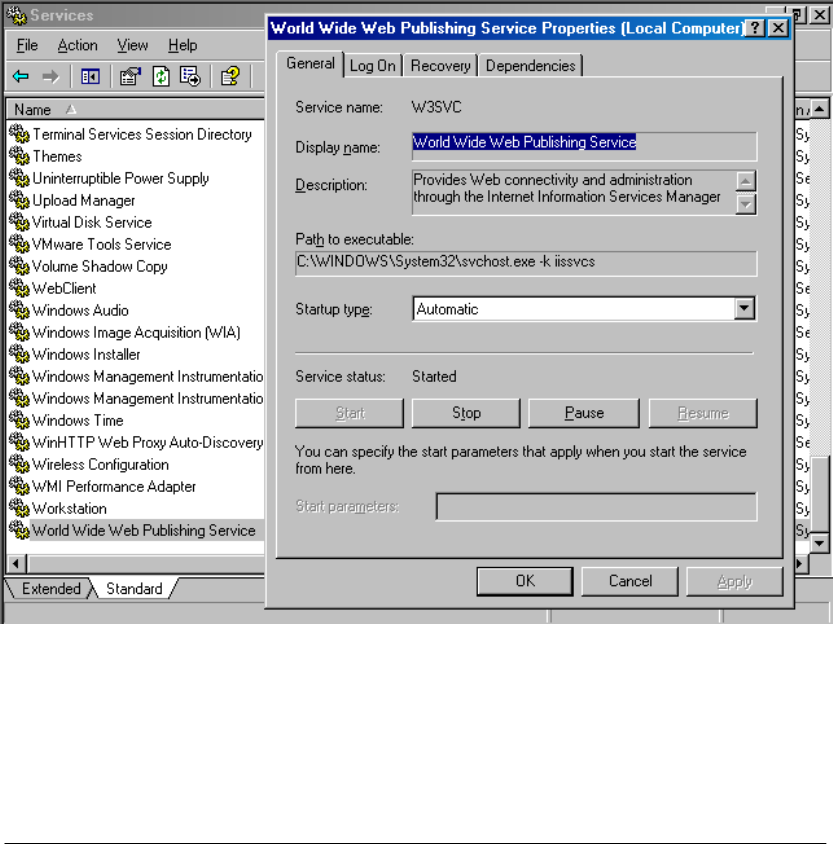Viewport: 833px width, 844px height.
Task: Sort by the Name column header
Action: 136,109
